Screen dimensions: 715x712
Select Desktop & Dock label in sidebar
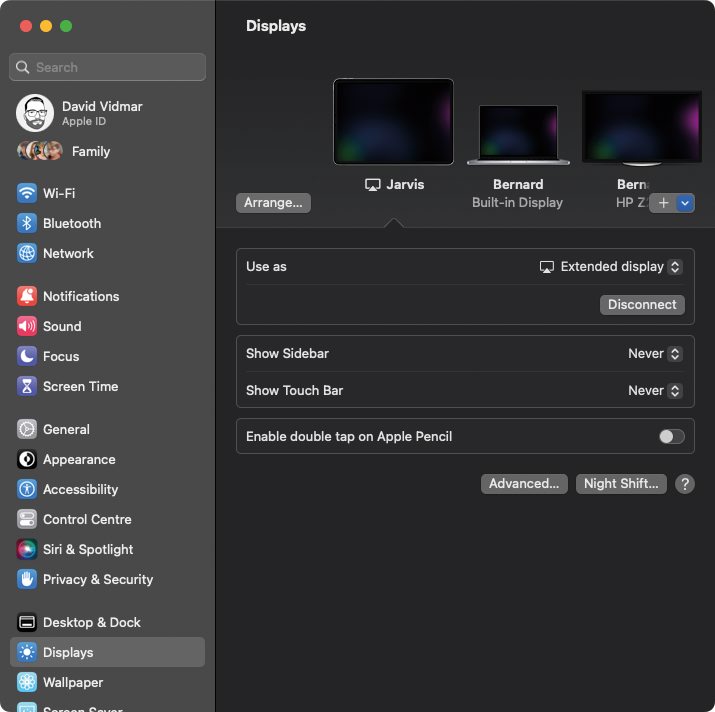click(x=92, y=622)
